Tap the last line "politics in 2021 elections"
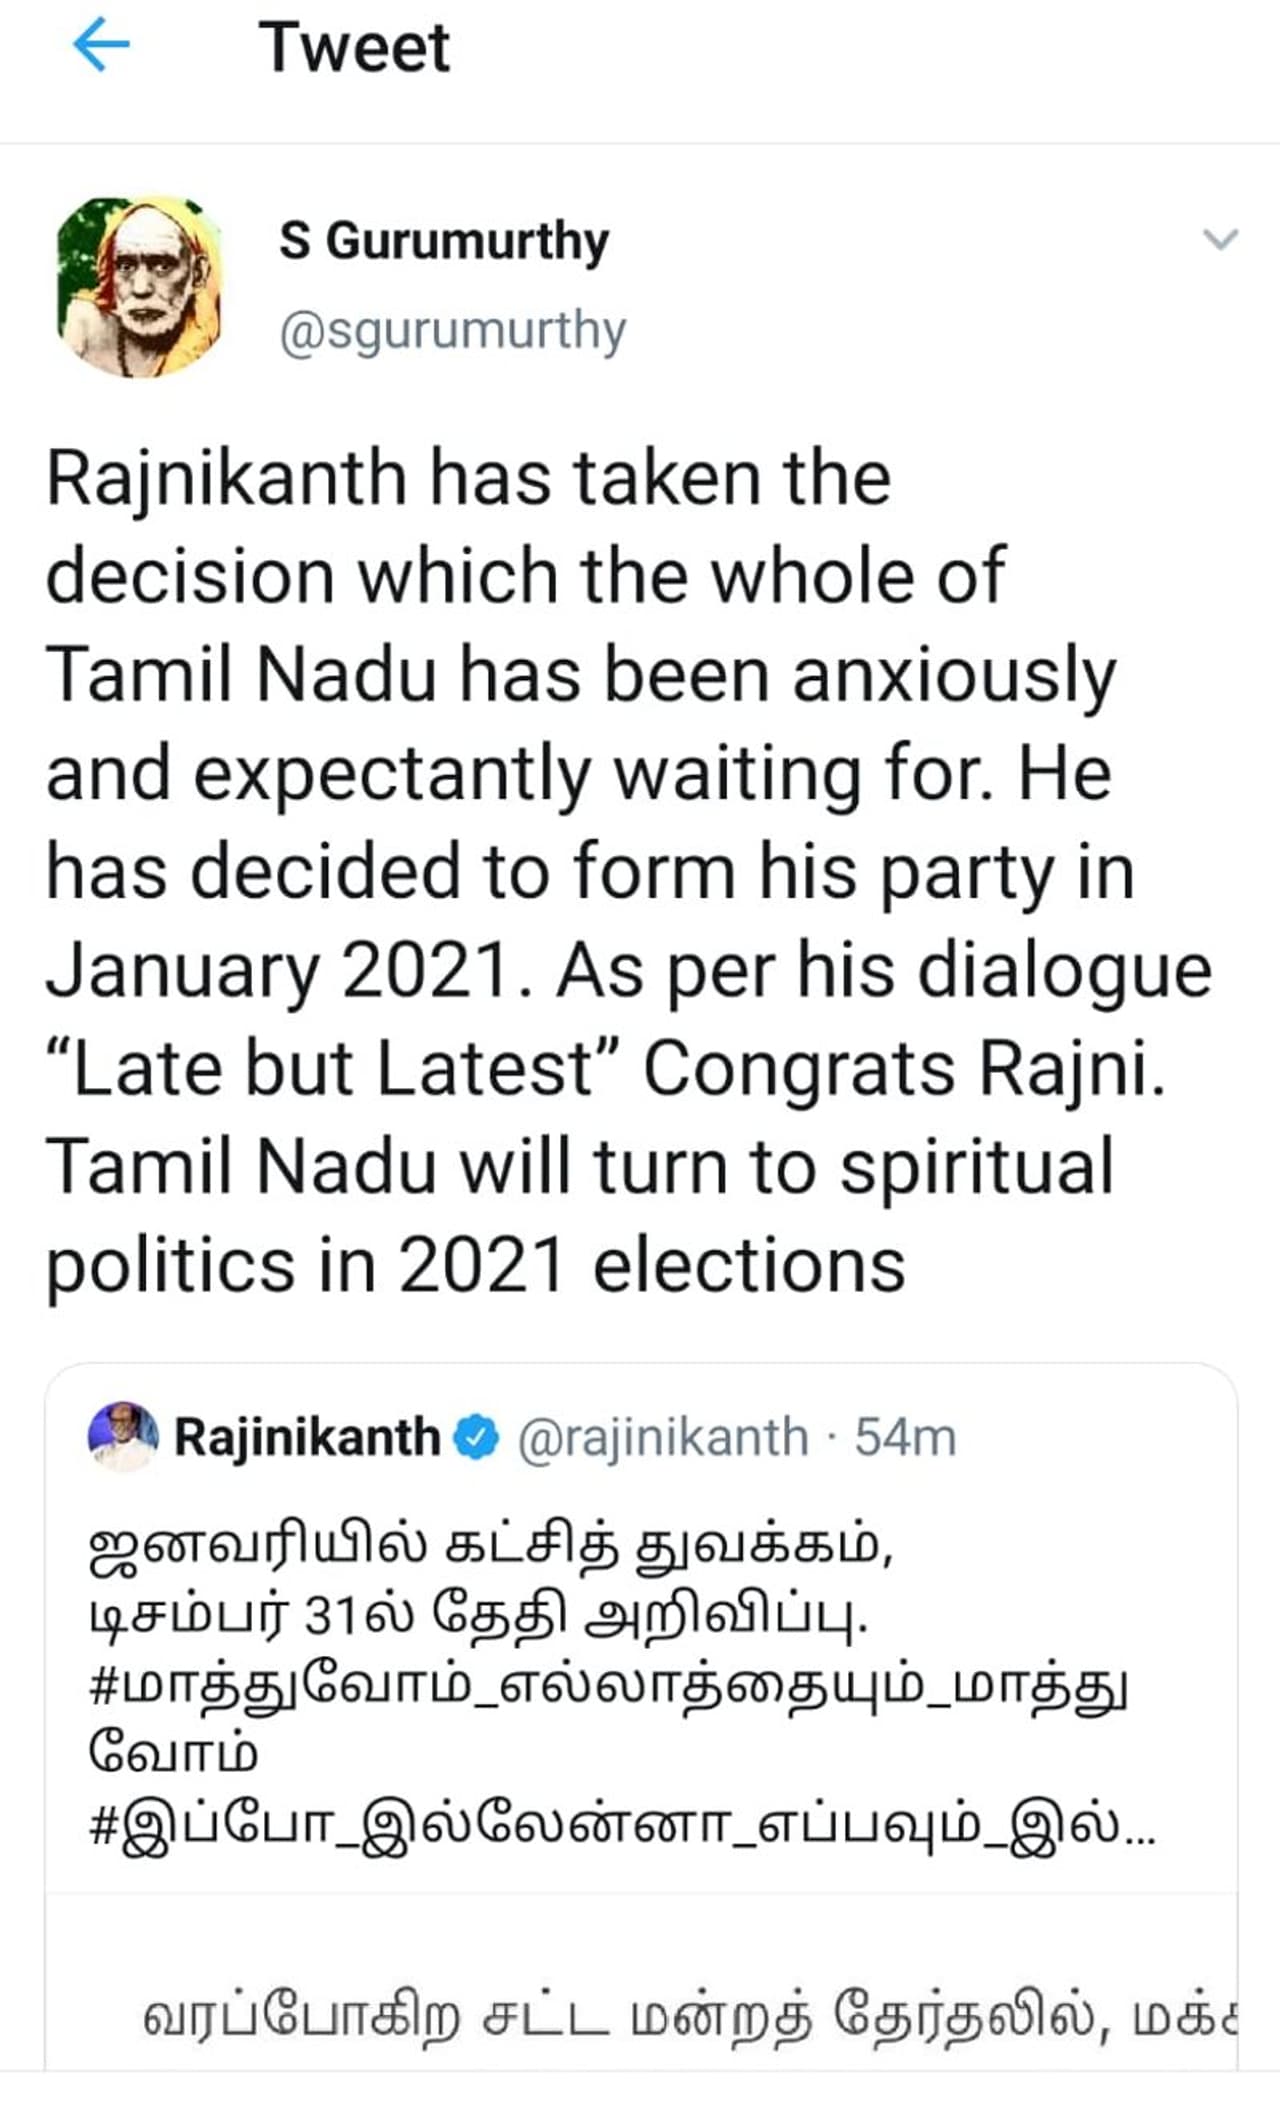 (475, 1265)
